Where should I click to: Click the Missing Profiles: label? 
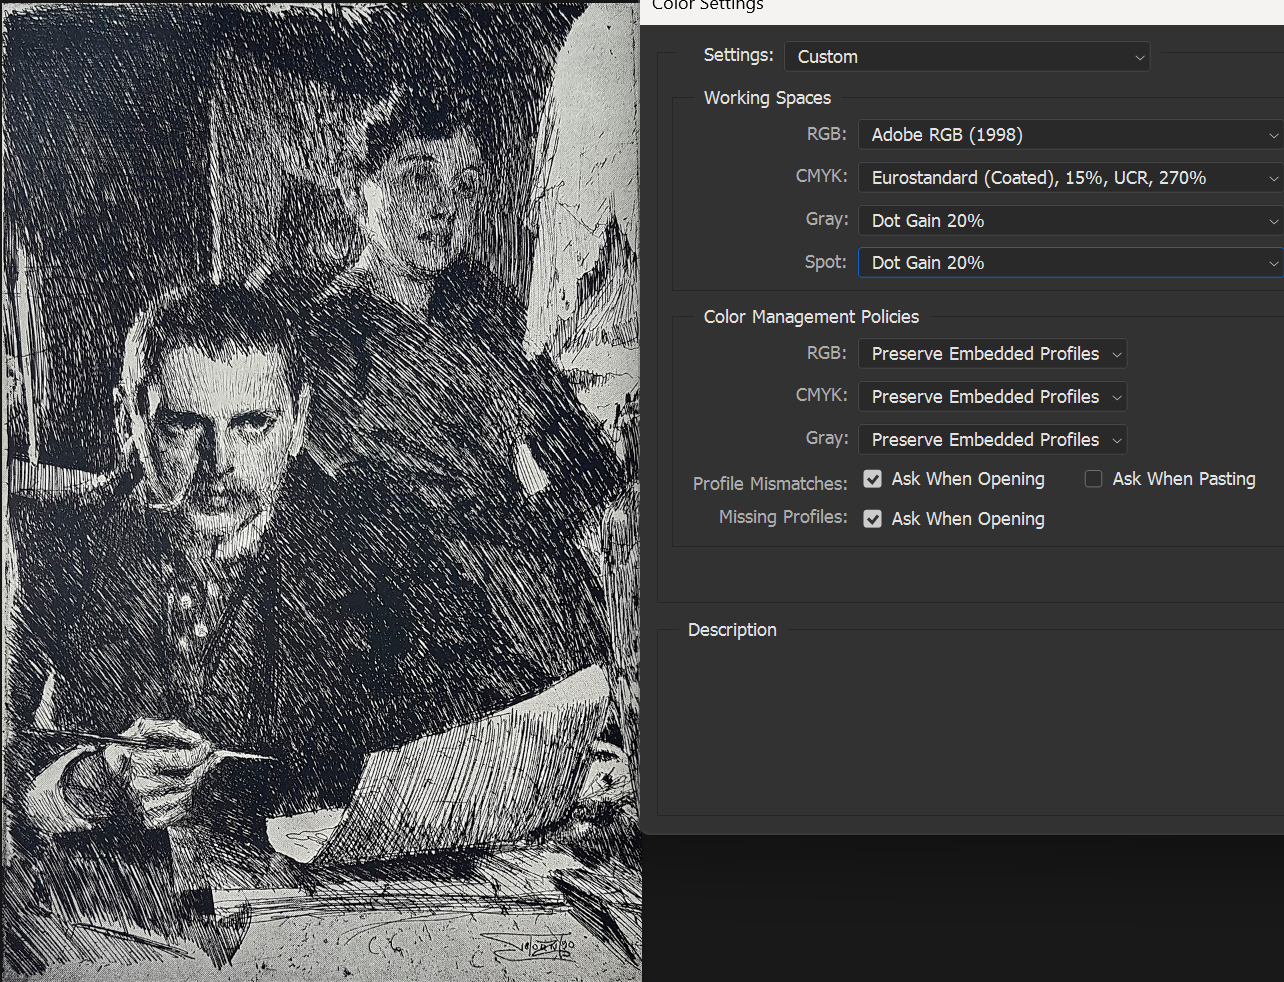pyautogui.click(x=783, y=517)
